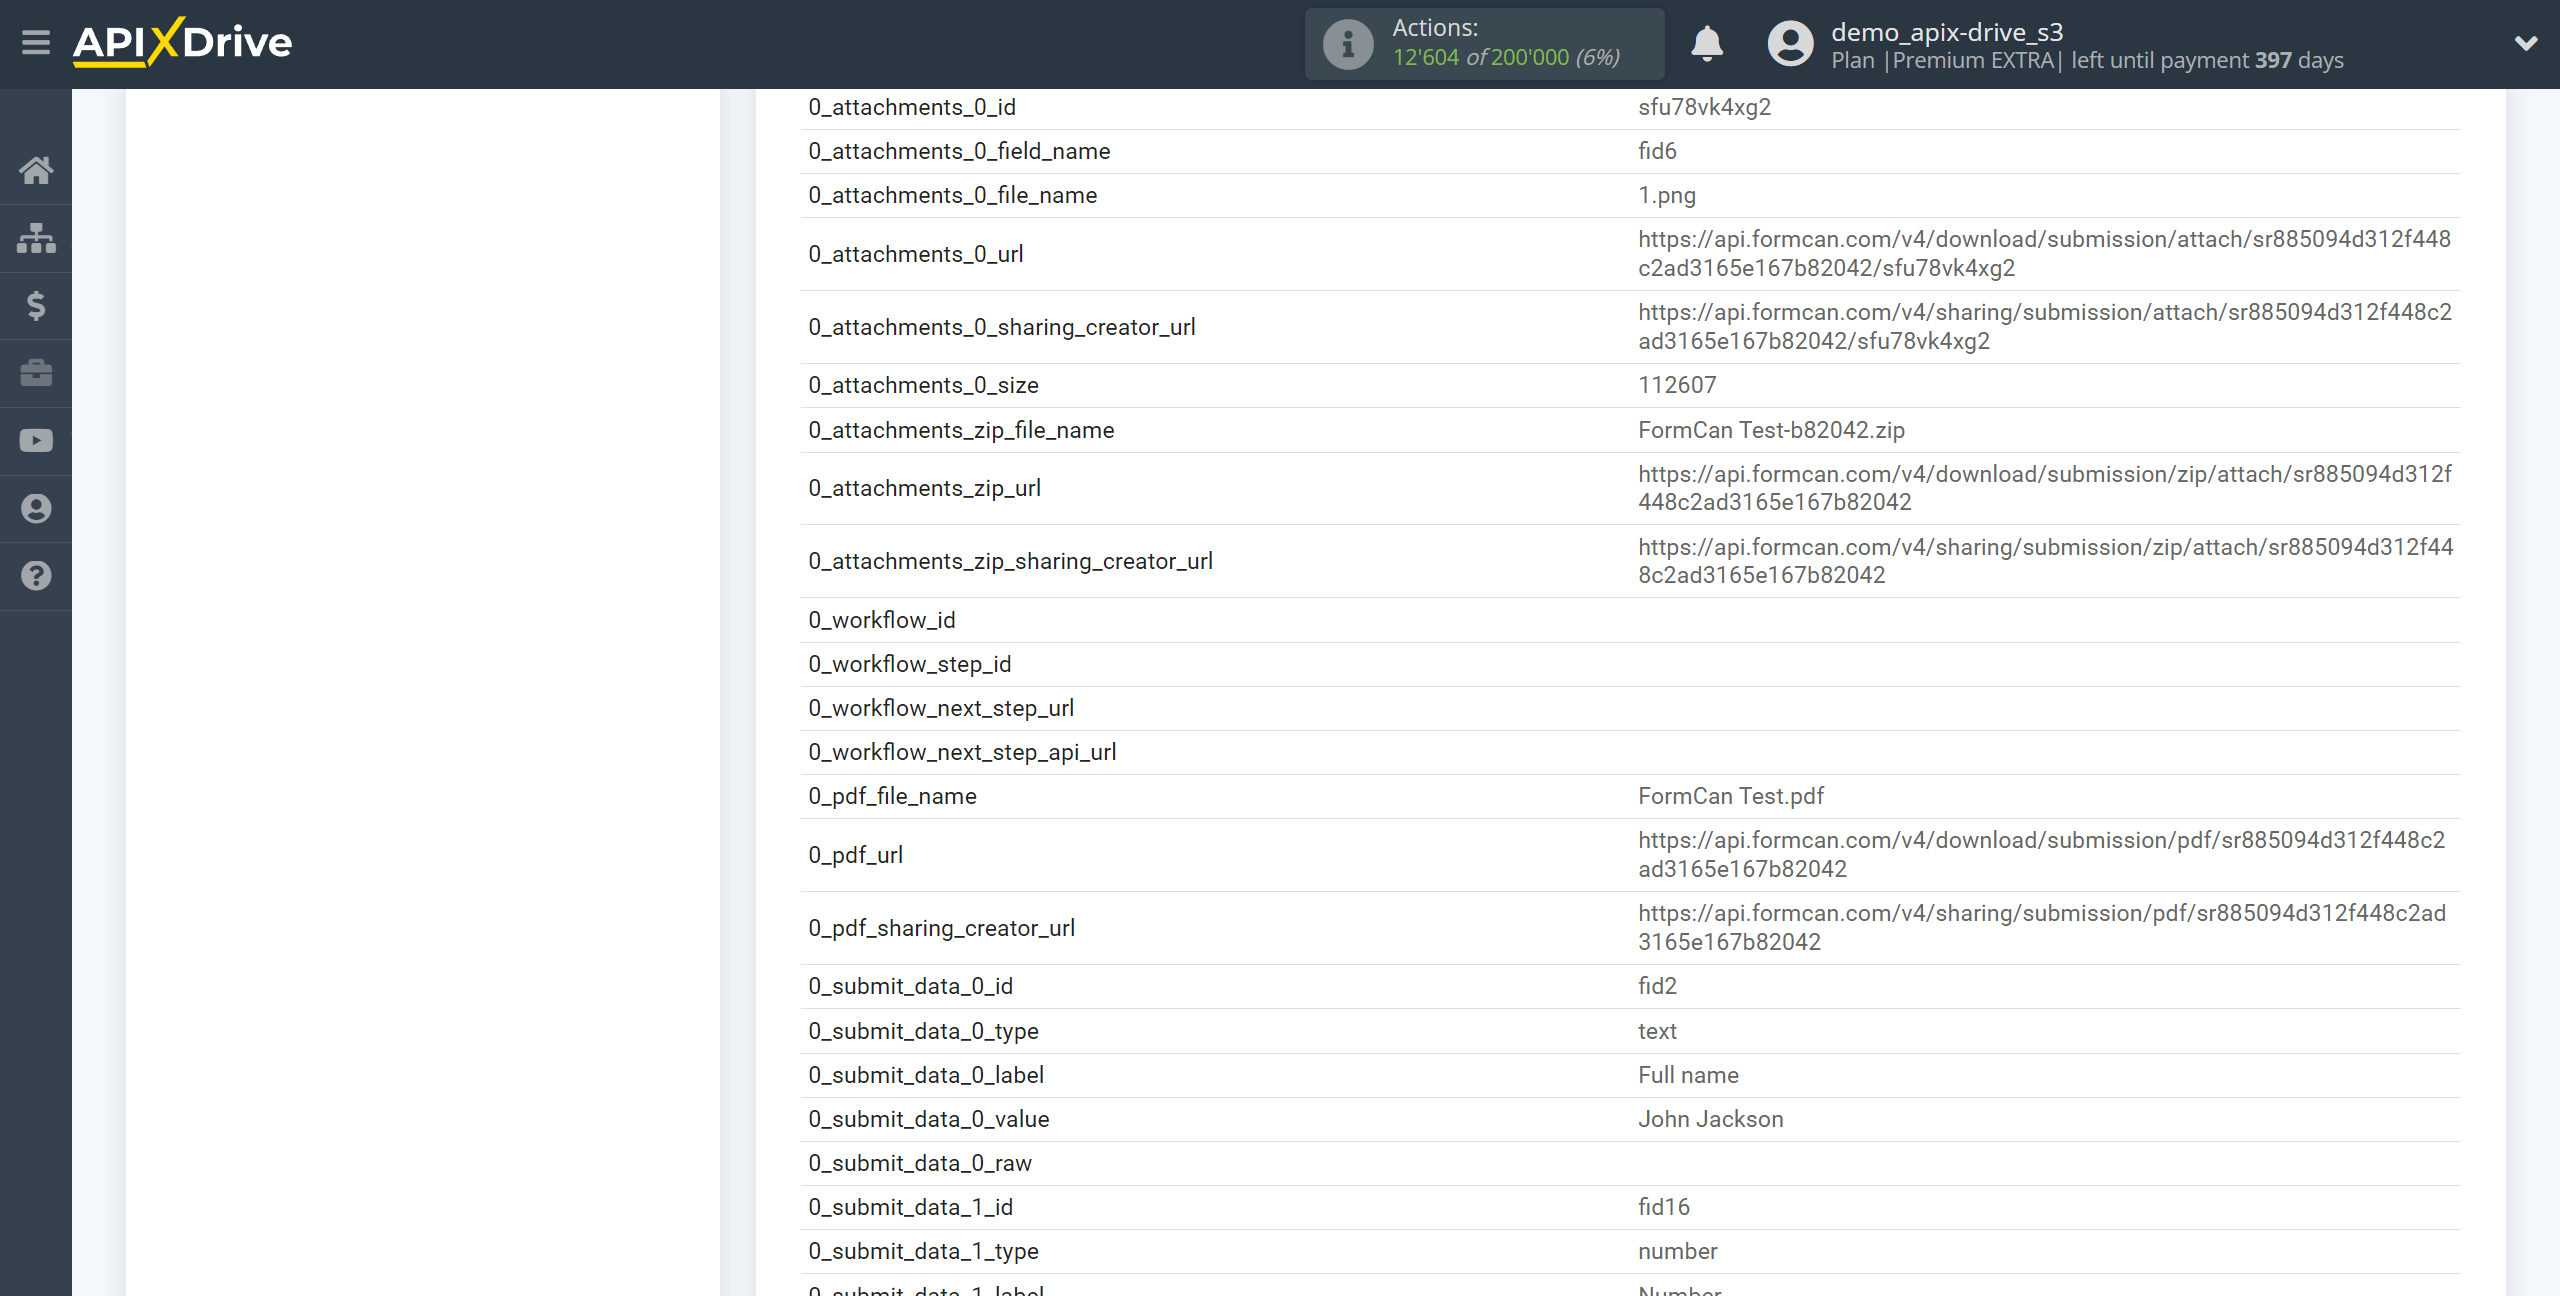Click the attach sharing URL value
The height and width of the screenshot is (1296, 2560).
(x=2045, y=327)
